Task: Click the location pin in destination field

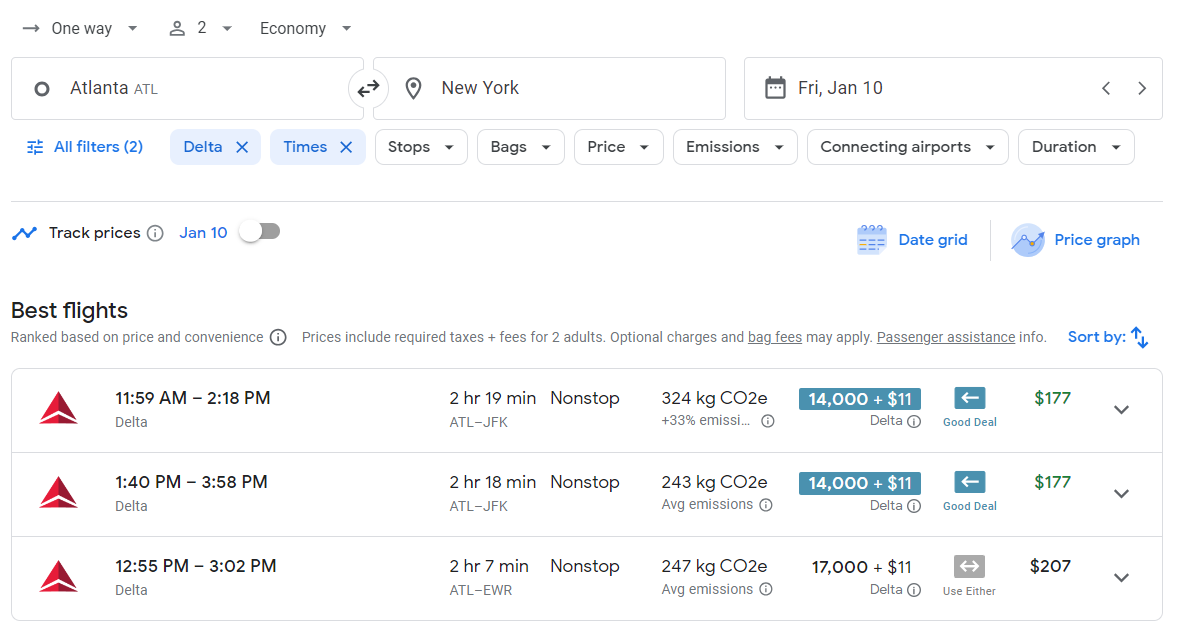Action: tap(413, 88)
